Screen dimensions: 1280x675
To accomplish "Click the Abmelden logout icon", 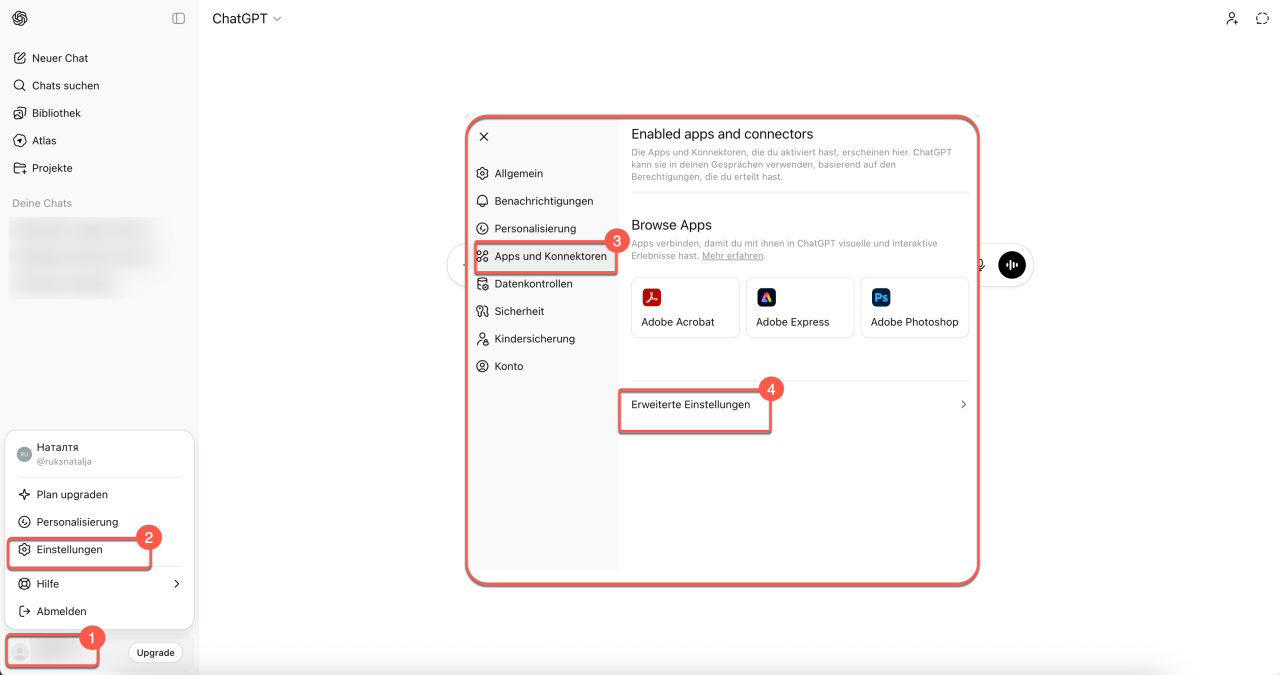I will [x=25, y=611].
